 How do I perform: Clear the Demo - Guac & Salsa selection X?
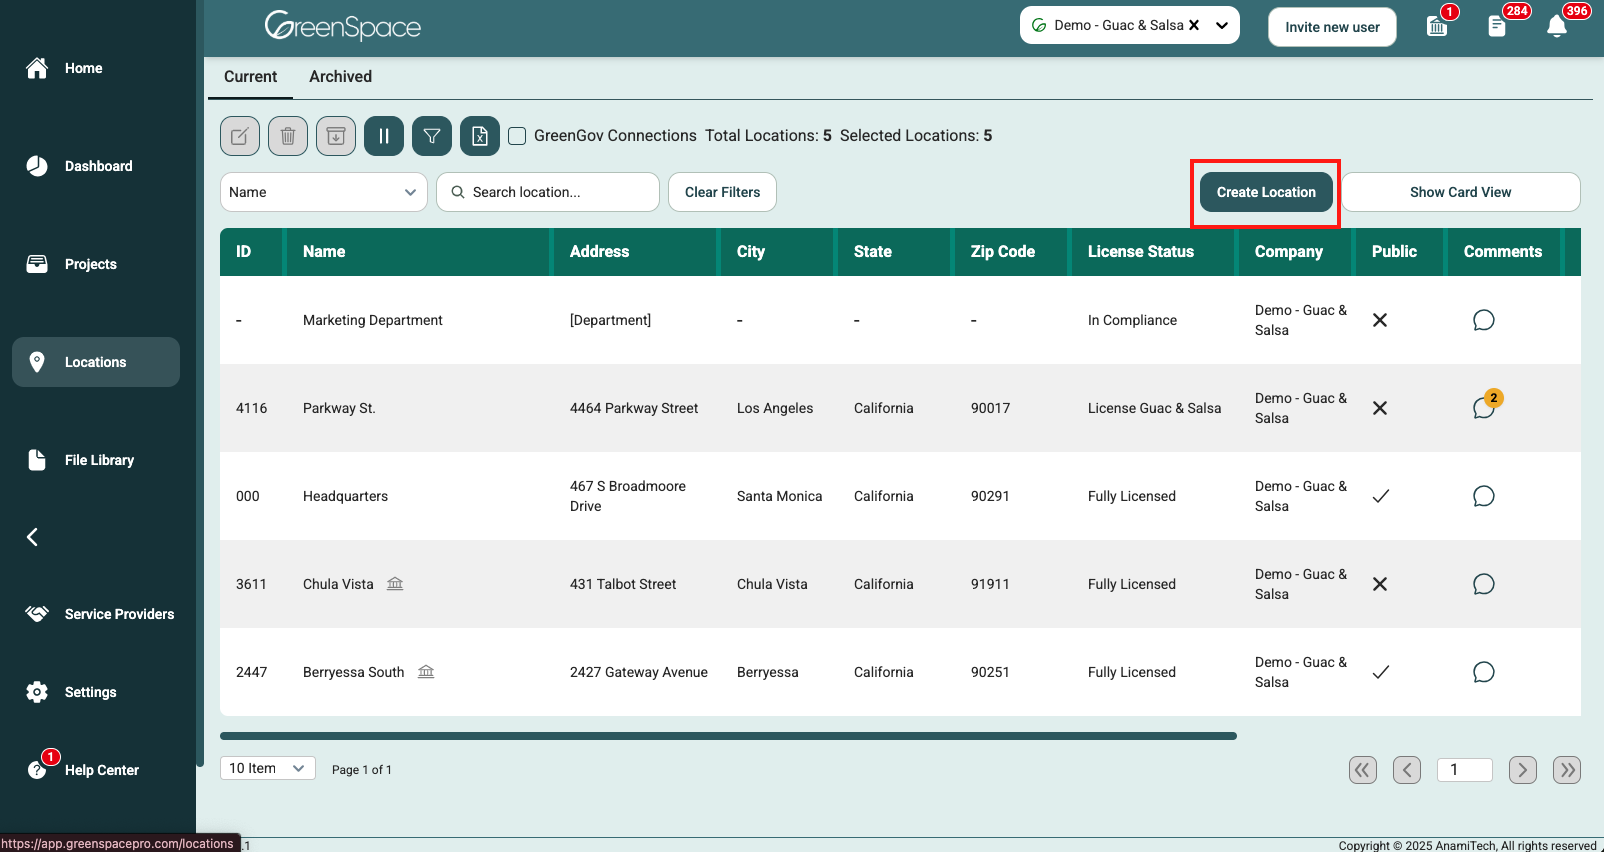tap(1194, 25)
